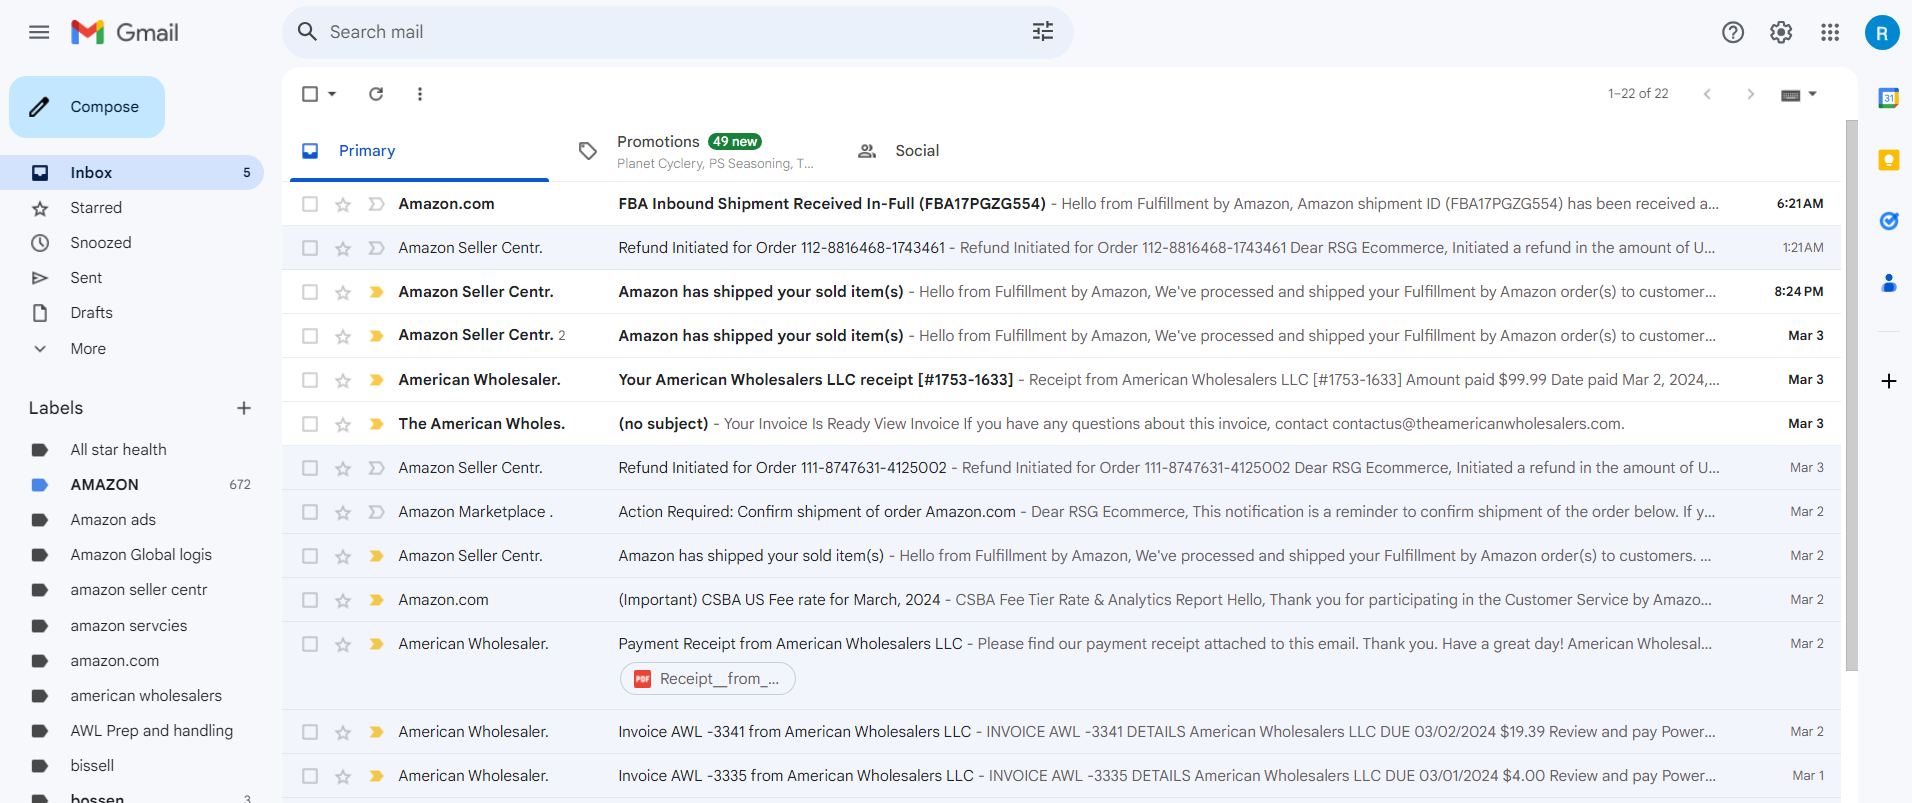The height and width of the screenshot is (803, 1912).
Task: Switch to the Social tab
Action: point(917,151)
